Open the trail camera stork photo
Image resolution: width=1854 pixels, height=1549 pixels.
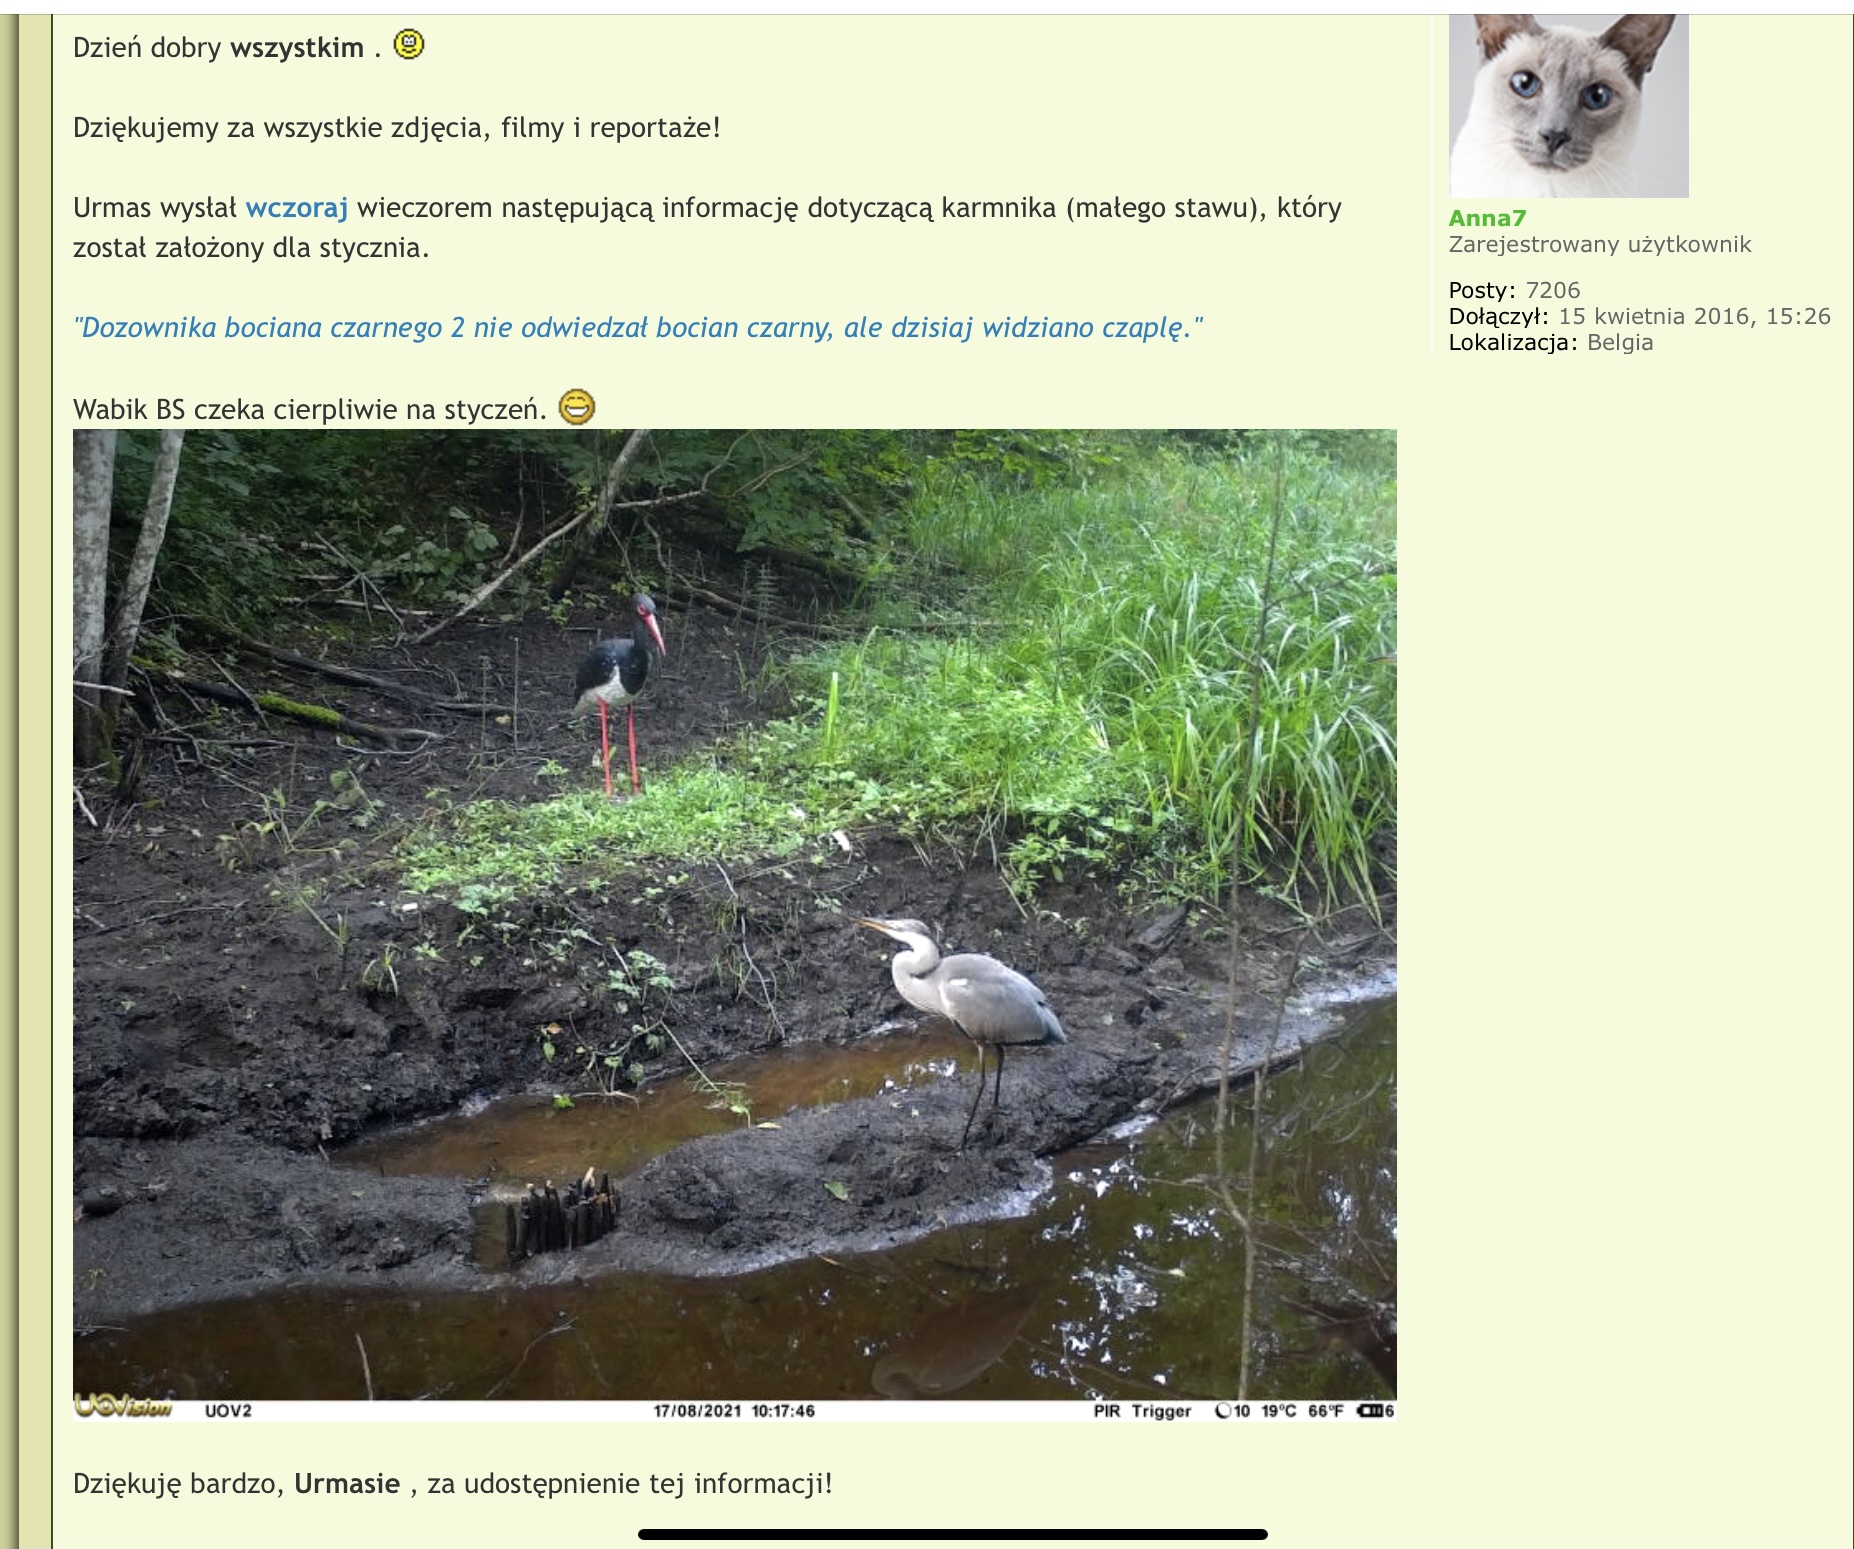[x=735, y=925]
